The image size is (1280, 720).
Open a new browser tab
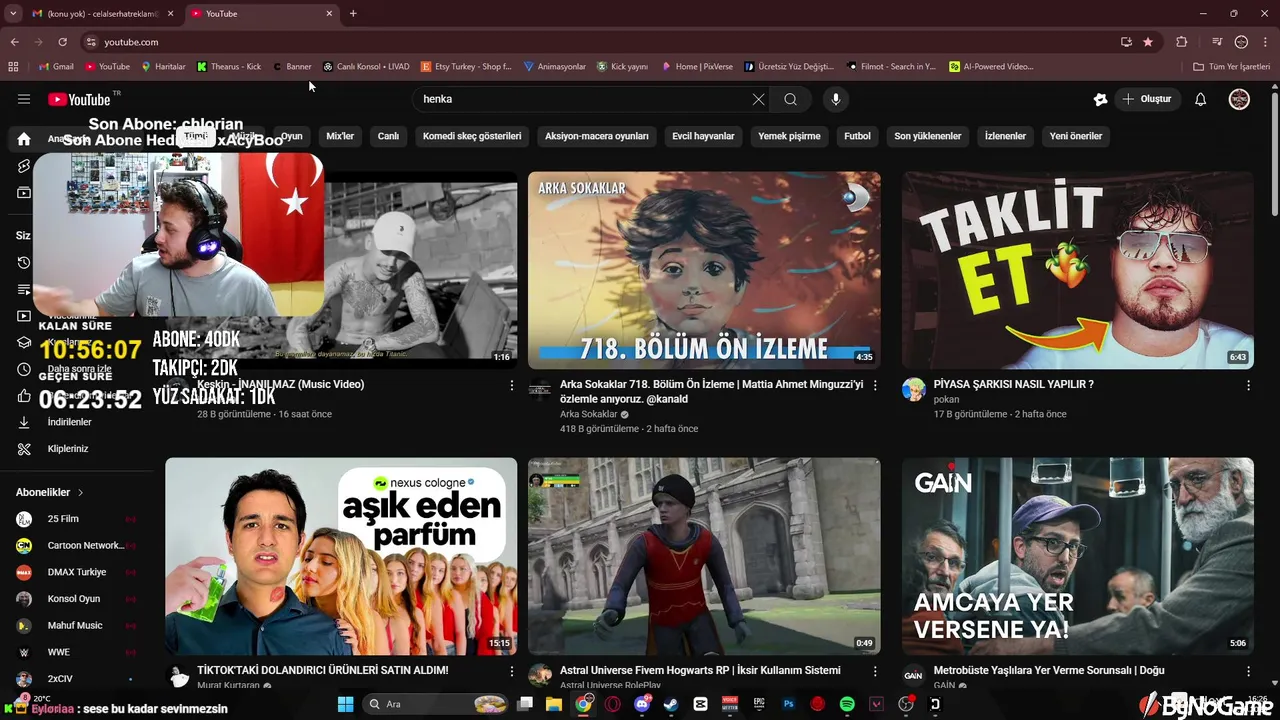(x=353, y=13)
